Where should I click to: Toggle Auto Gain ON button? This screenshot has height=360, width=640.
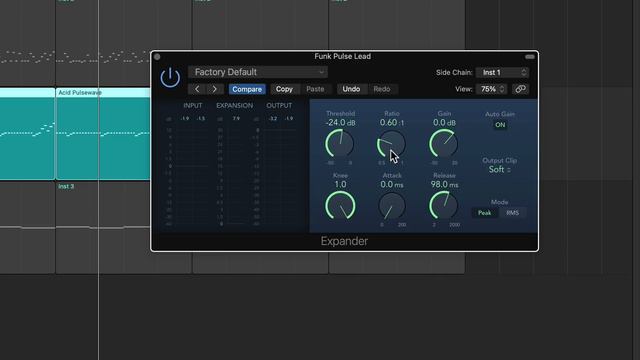click(x=500, y=125)
